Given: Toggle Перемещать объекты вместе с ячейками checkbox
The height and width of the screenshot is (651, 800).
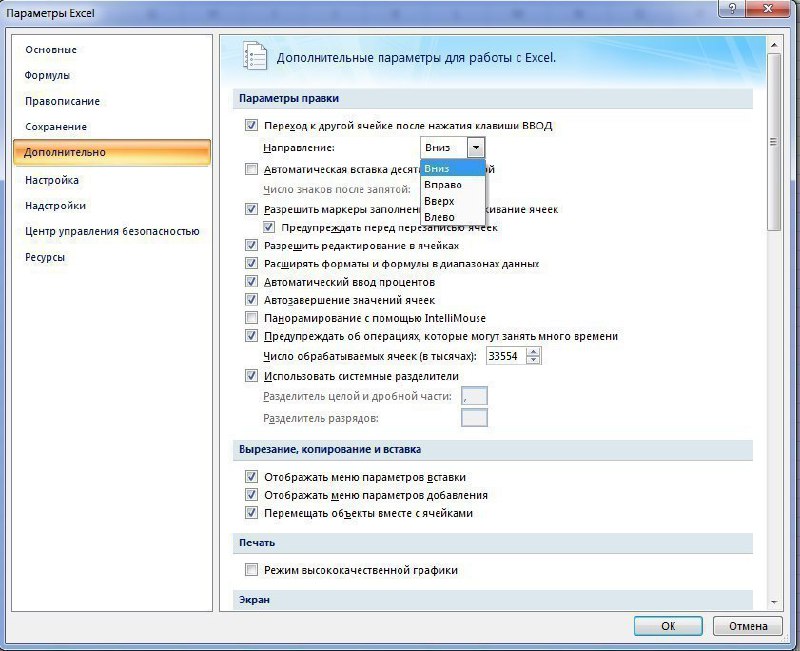Looking at the screenshot, I should [251, 513].
